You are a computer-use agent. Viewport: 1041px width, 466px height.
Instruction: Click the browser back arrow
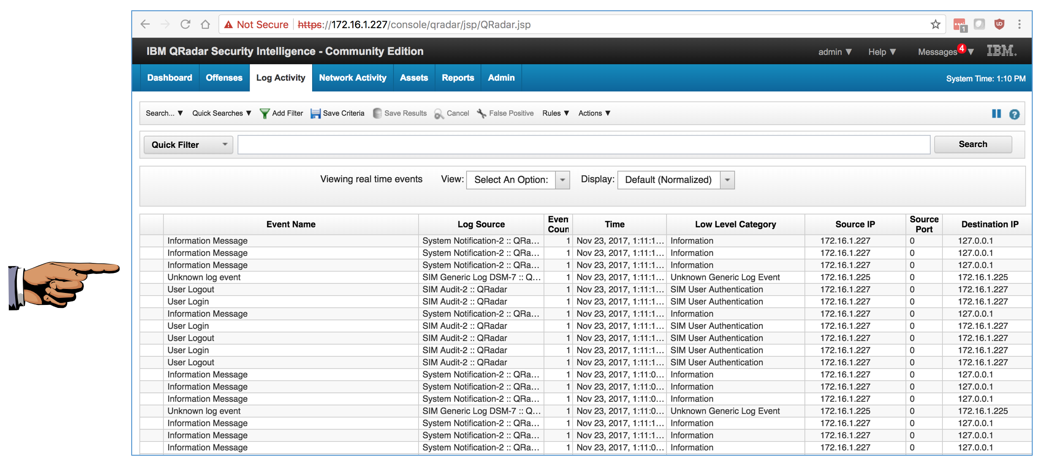click(x=145, y=25)
